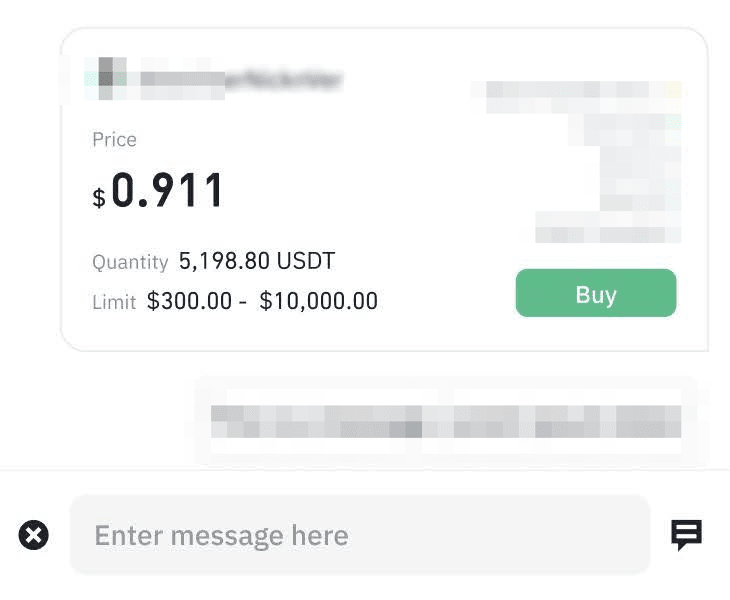Focus the 'Enter message here' field
The image size is (730, 600).
point(360,535)
